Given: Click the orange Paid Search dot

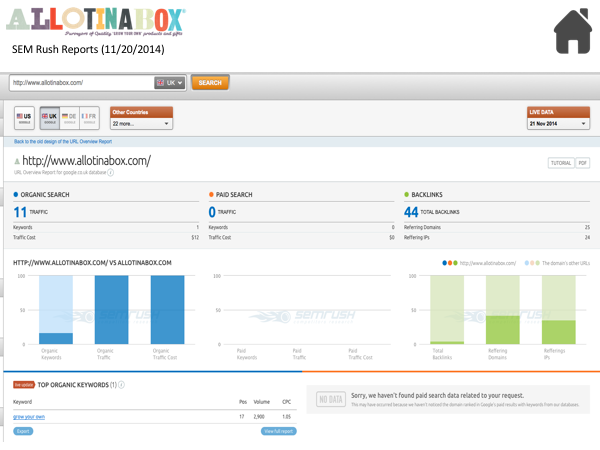Looking at the screenshot, I should point(211,194).
